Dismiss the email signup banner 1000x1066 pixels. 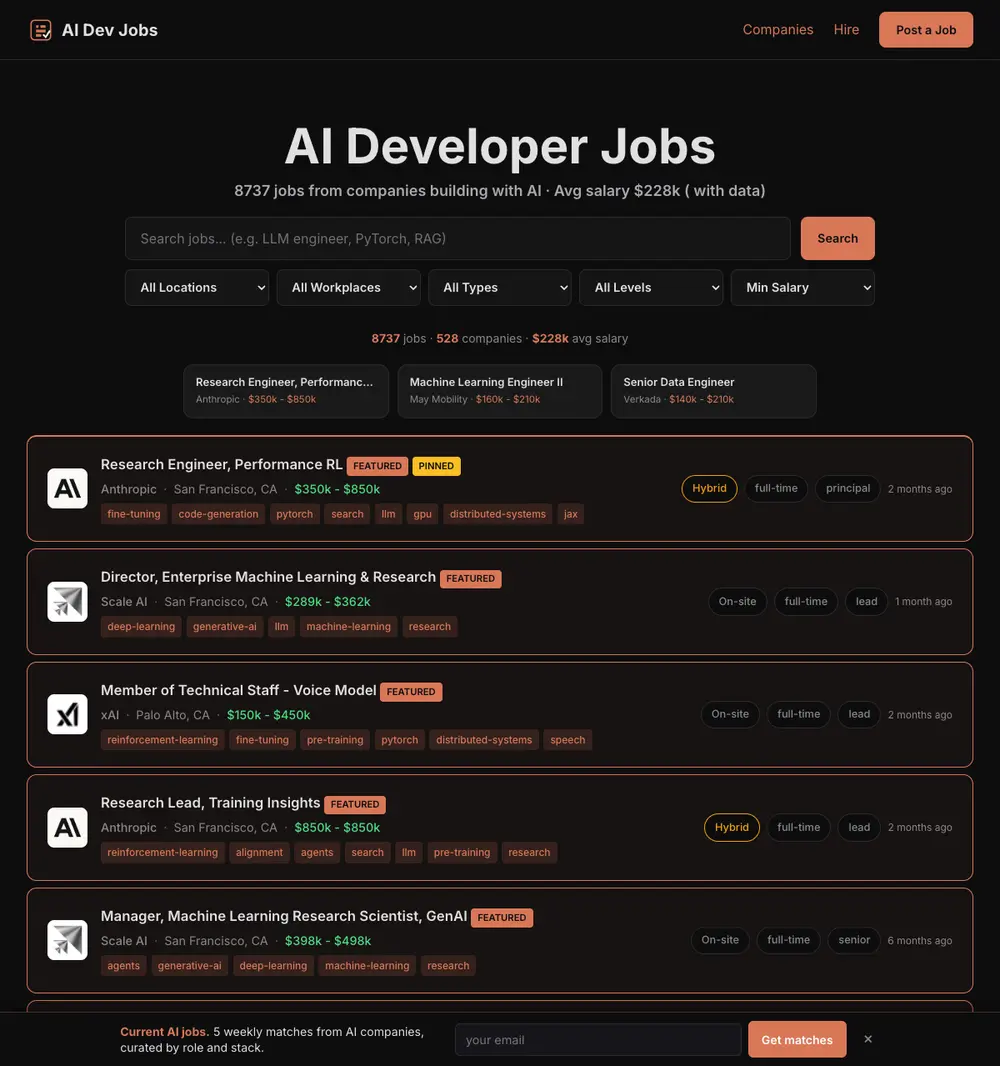click(x=868, y=1039)
